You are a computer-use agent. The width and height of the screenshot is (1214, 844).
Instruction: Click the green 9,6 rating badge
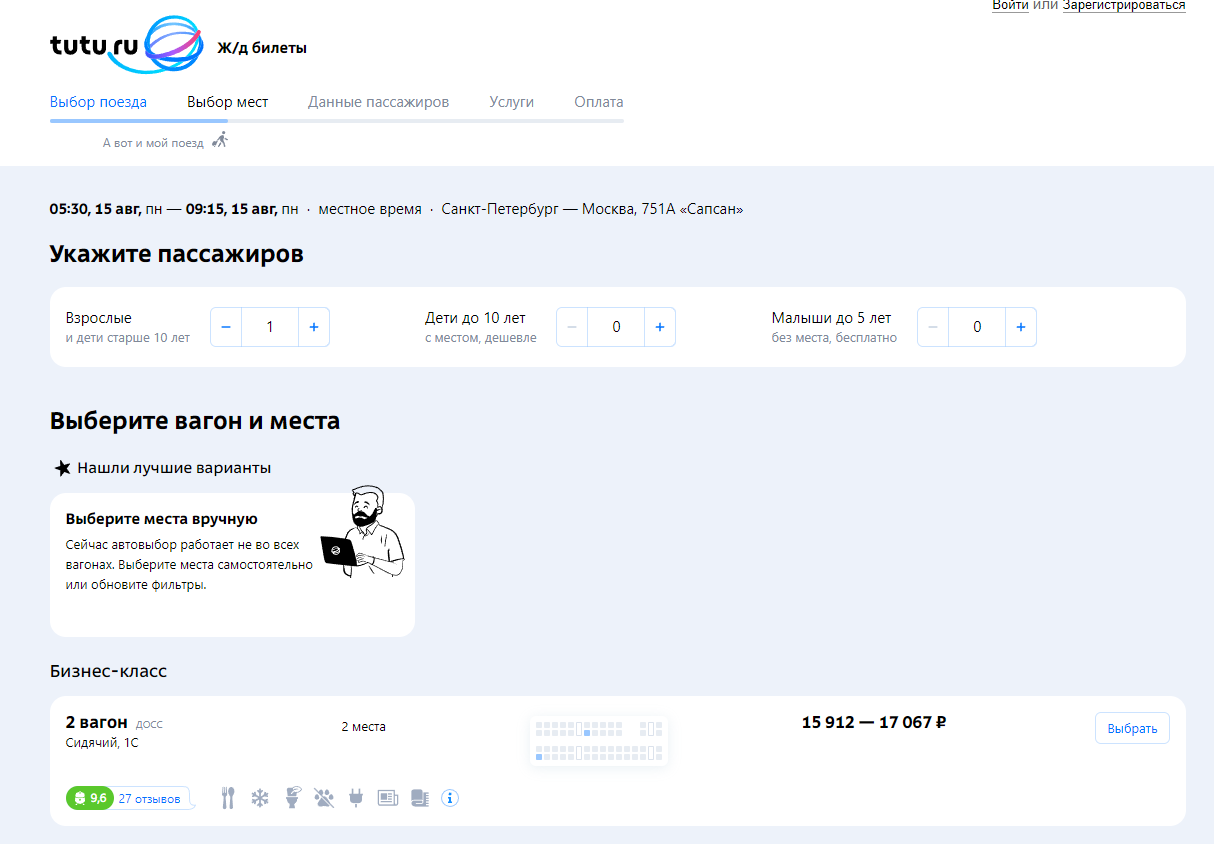click(90, 798)
